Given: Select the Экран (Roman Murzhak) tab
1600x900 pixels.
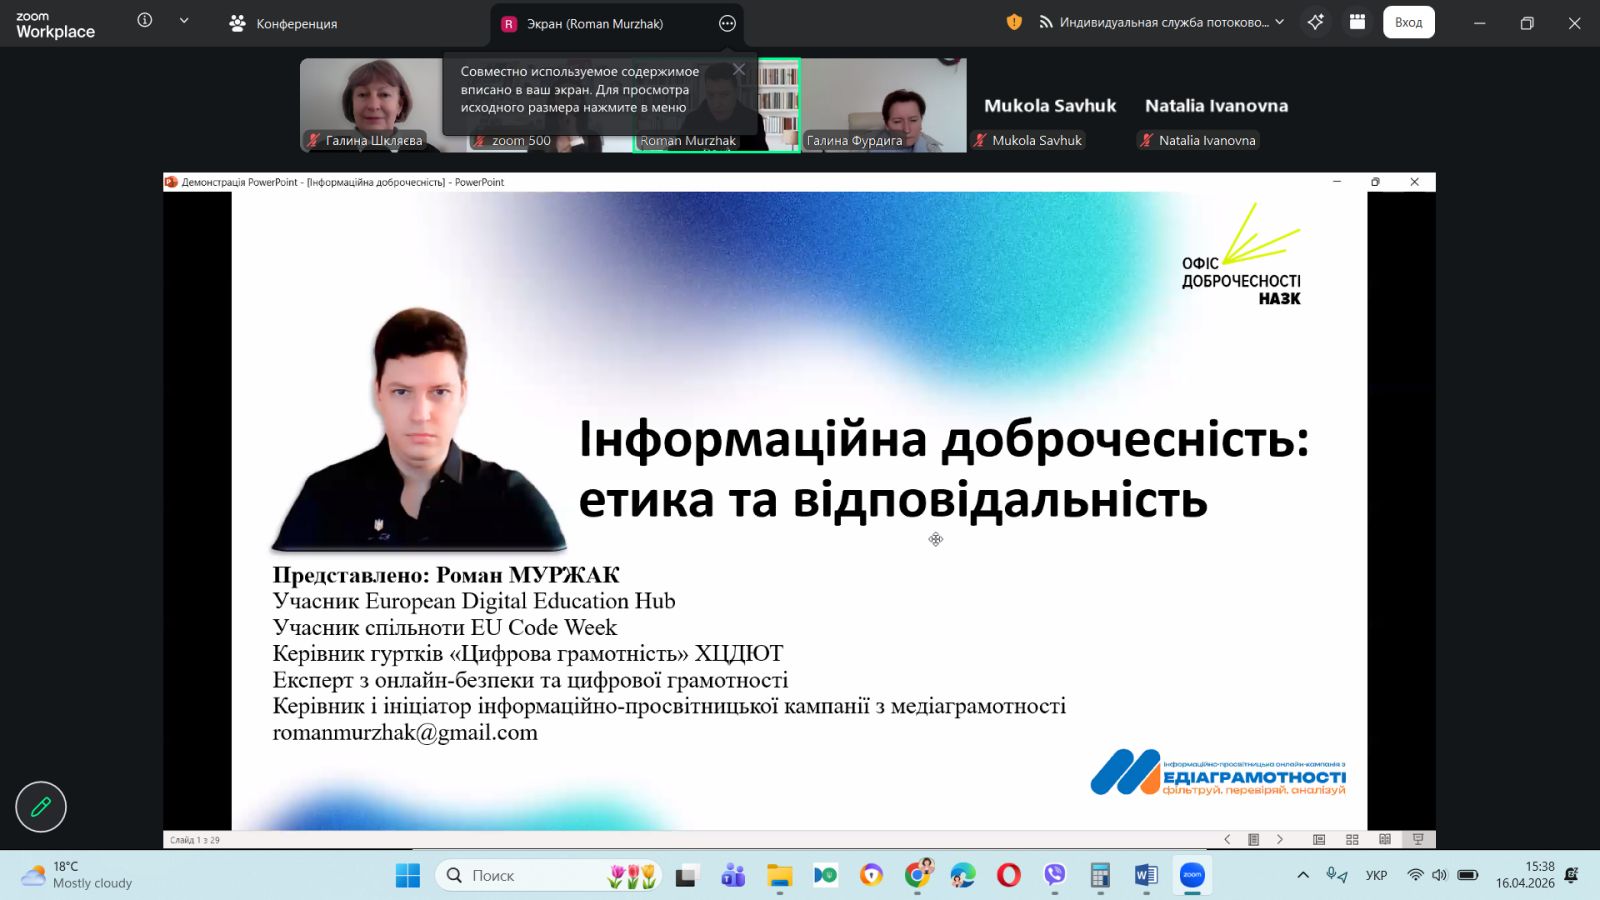Looking at the screenshot, I should click(595, 23).
